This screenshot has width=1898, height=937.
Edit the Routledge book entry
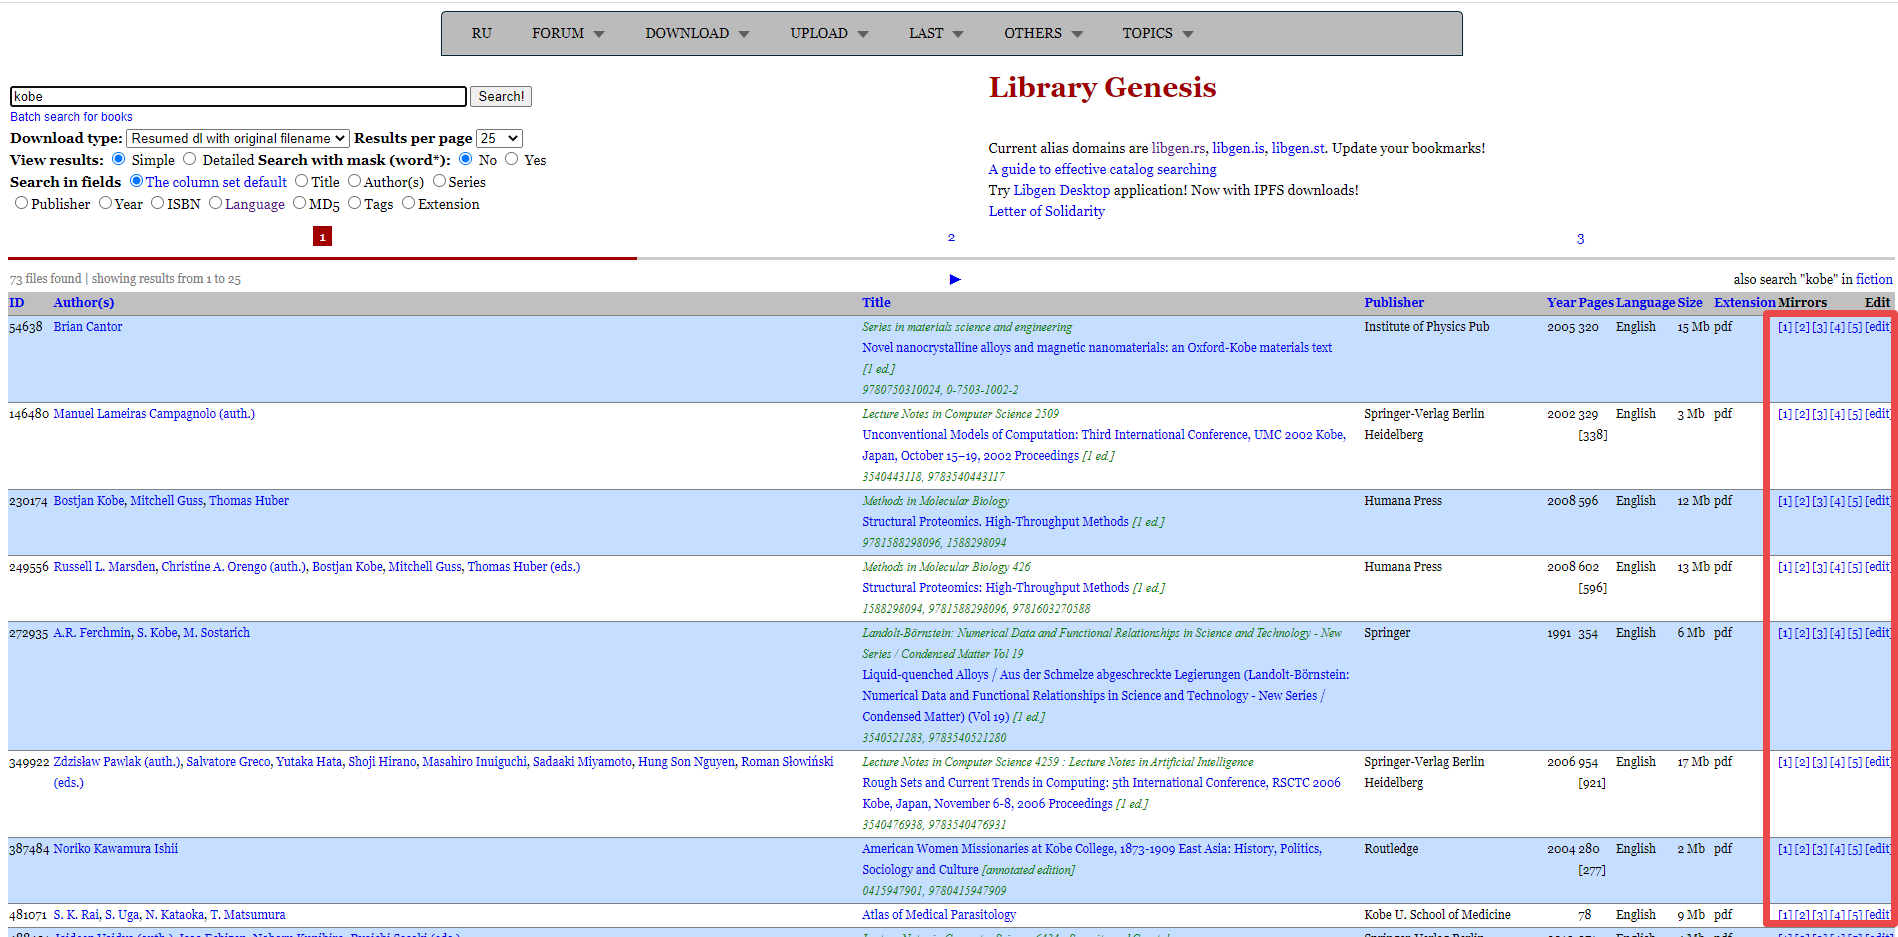point(1878,849)
